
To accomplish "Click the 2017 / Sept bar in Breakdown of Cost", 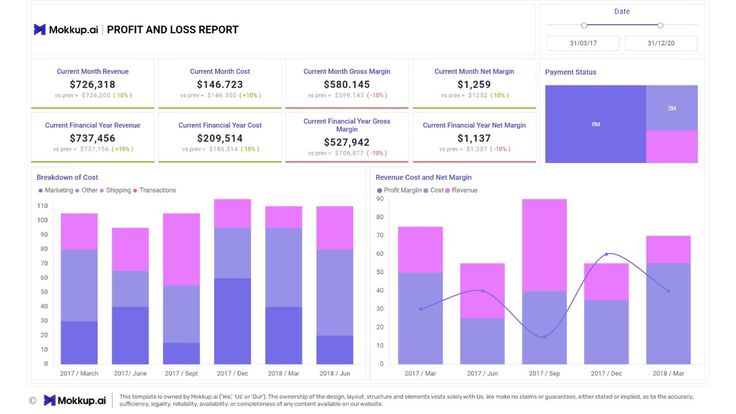I will point(181,289).
